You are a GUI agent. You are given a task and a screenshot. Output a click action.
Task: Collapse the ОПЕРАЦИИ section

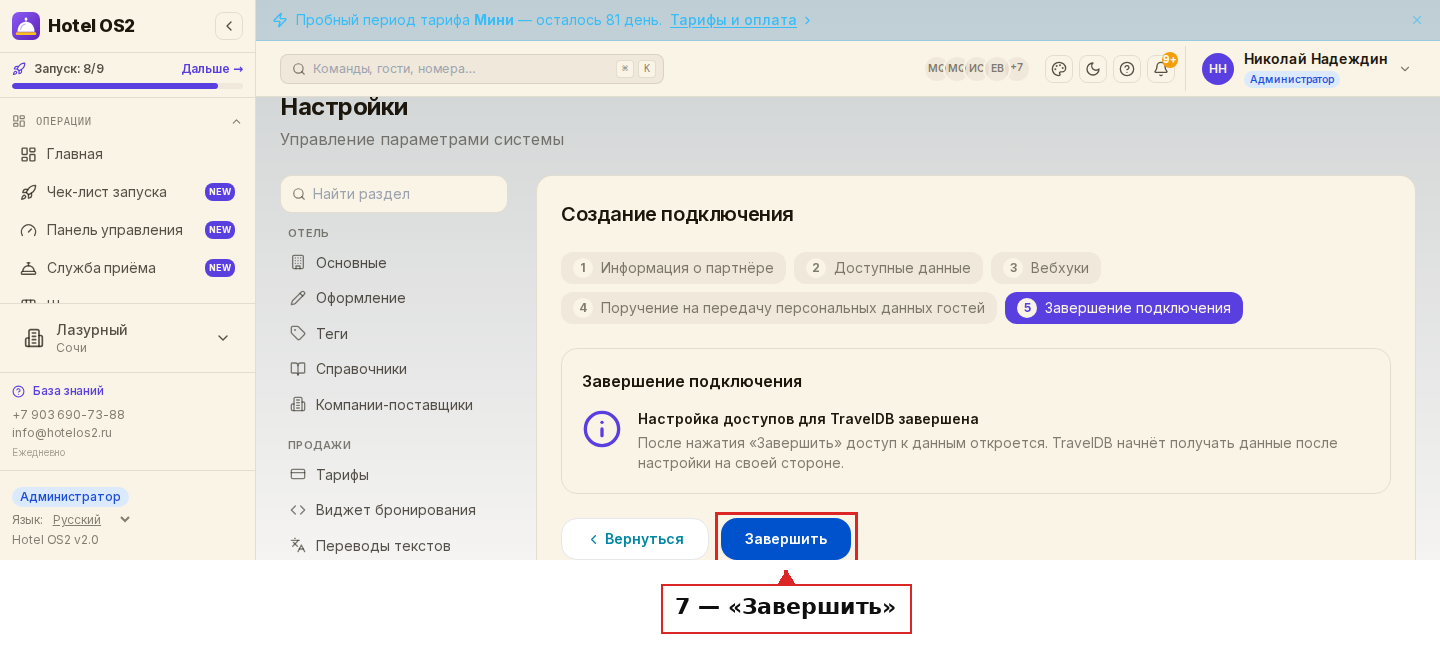236,121
